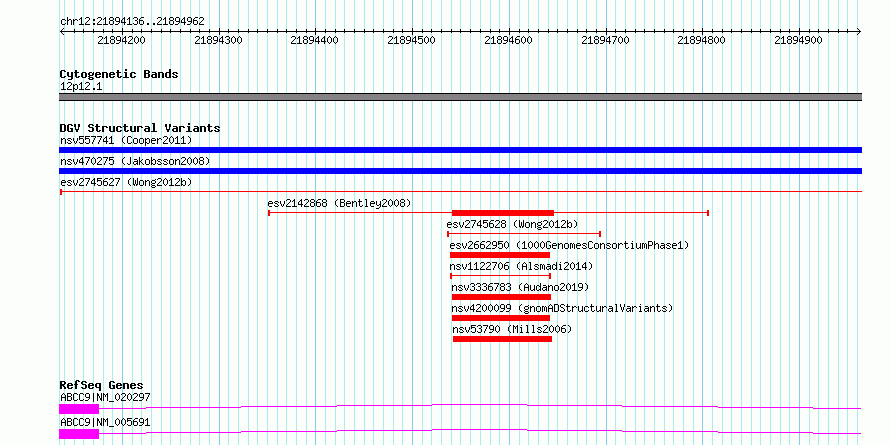Select the magenta exon block of NM_005691

[79, 434]
